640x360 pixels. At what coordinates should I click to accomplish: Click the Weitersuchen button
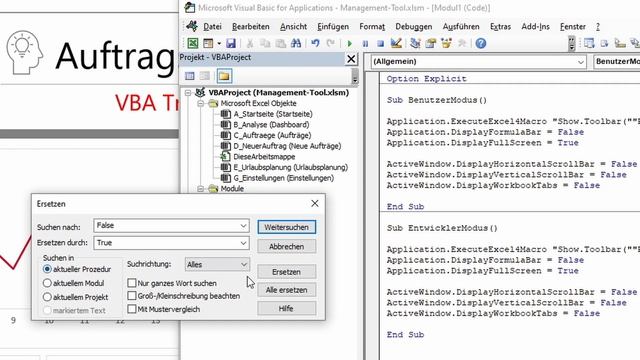(x=287, y=227)
